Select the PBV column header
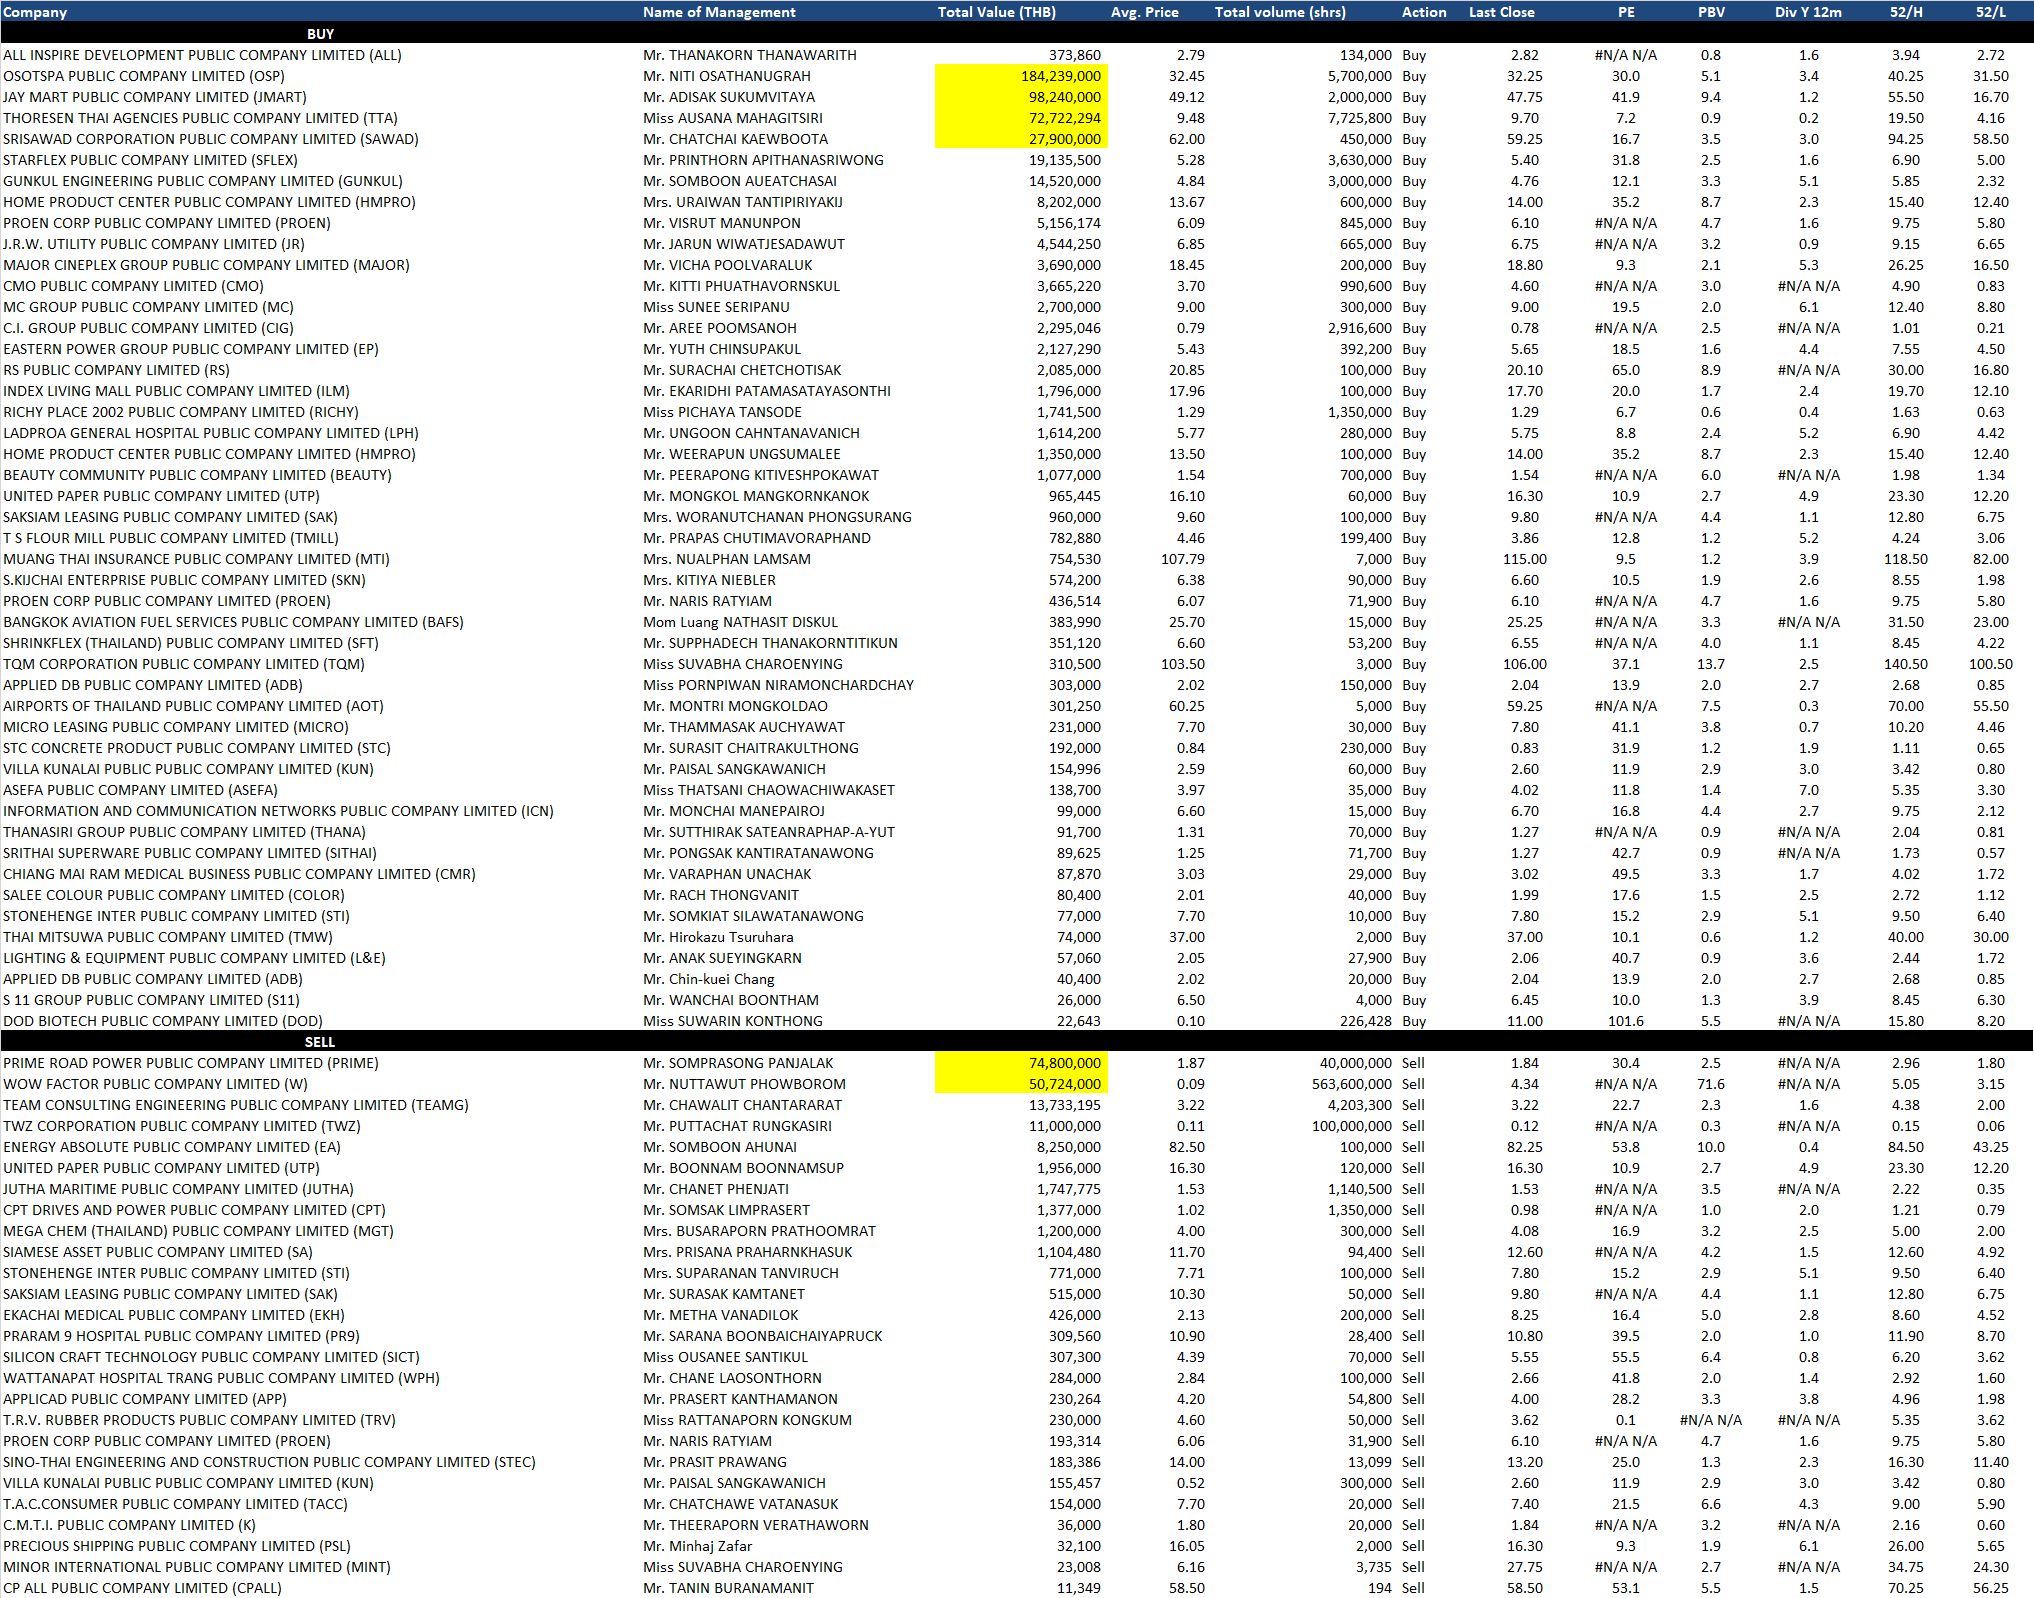 tap(1711, 12)
